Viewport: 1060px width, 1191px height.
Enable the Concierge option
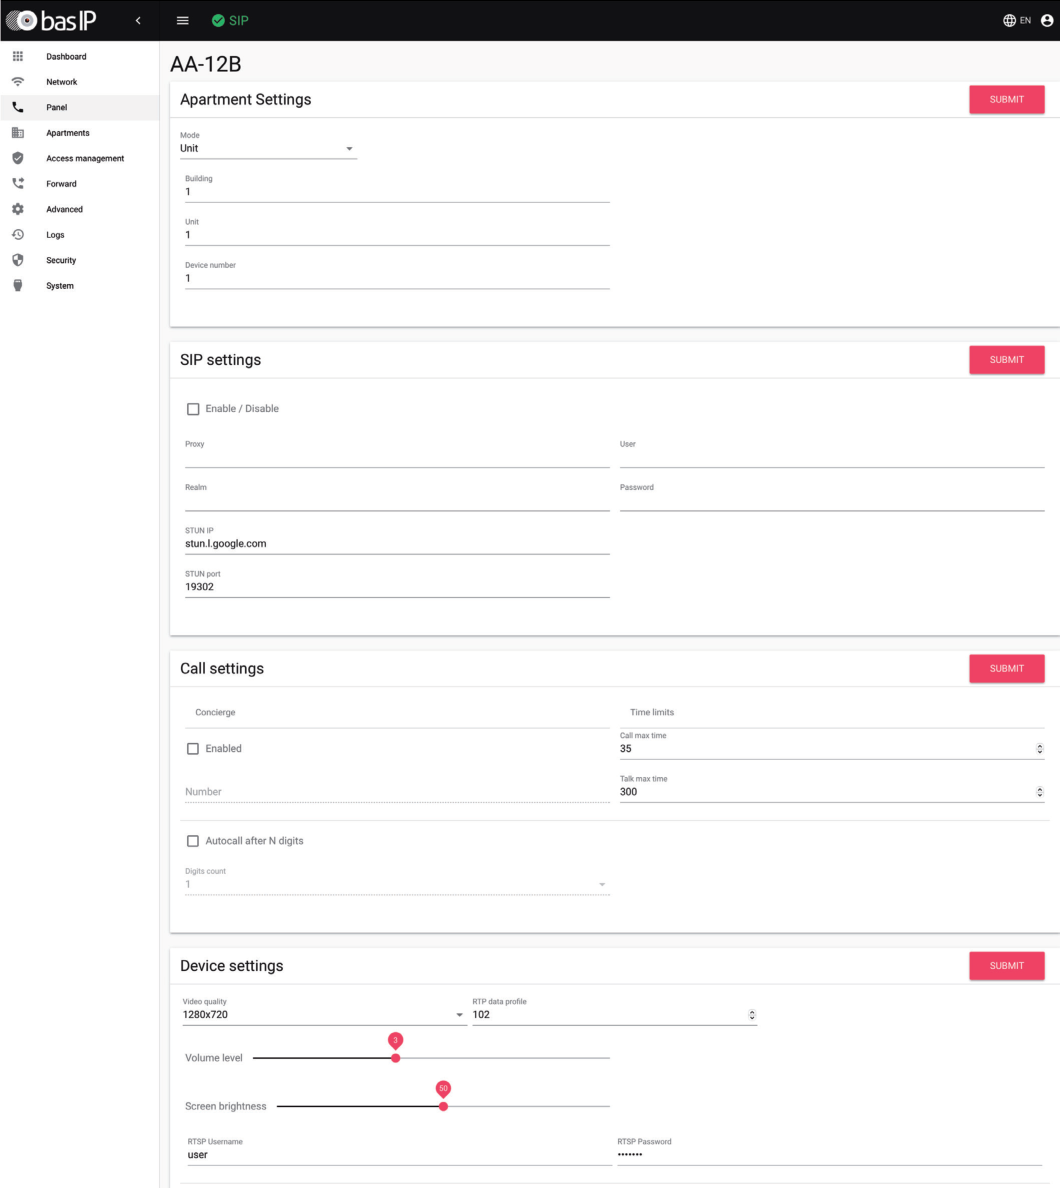[x=193, y=748]
